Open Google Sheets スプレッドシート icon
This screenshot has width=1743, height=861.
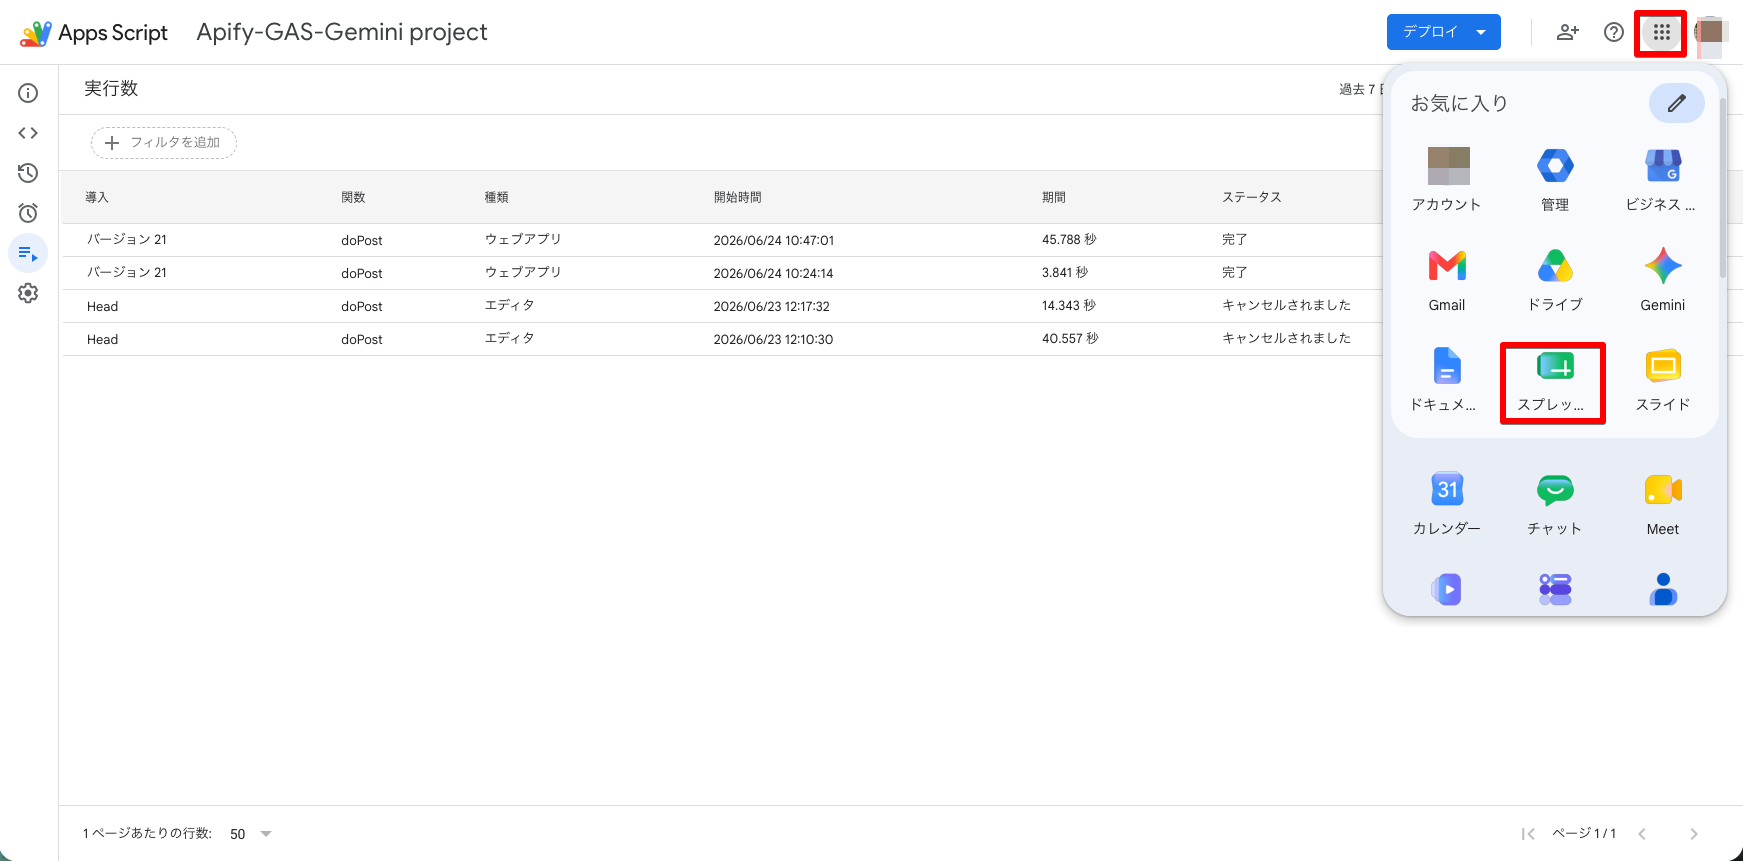(1555, 382)
